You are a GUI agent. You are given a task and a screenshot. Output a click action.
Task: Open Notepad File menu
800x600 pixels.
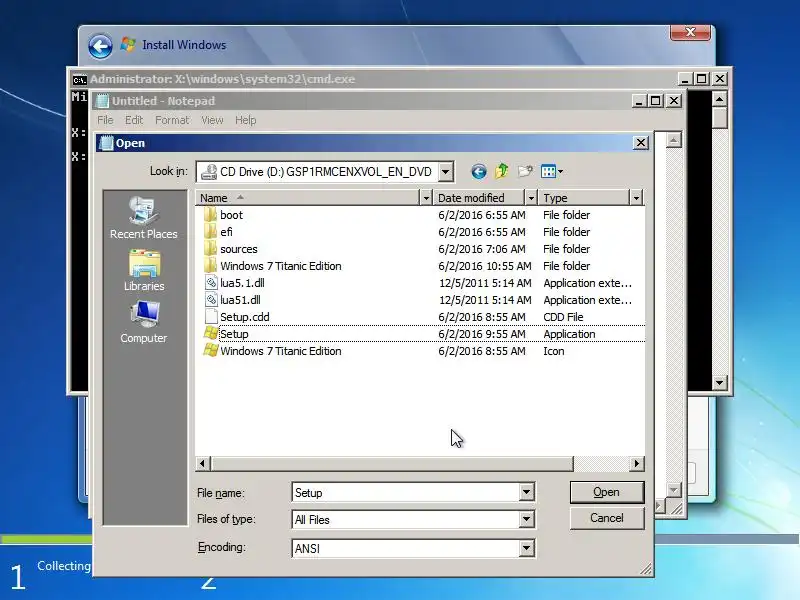point(105,120)
